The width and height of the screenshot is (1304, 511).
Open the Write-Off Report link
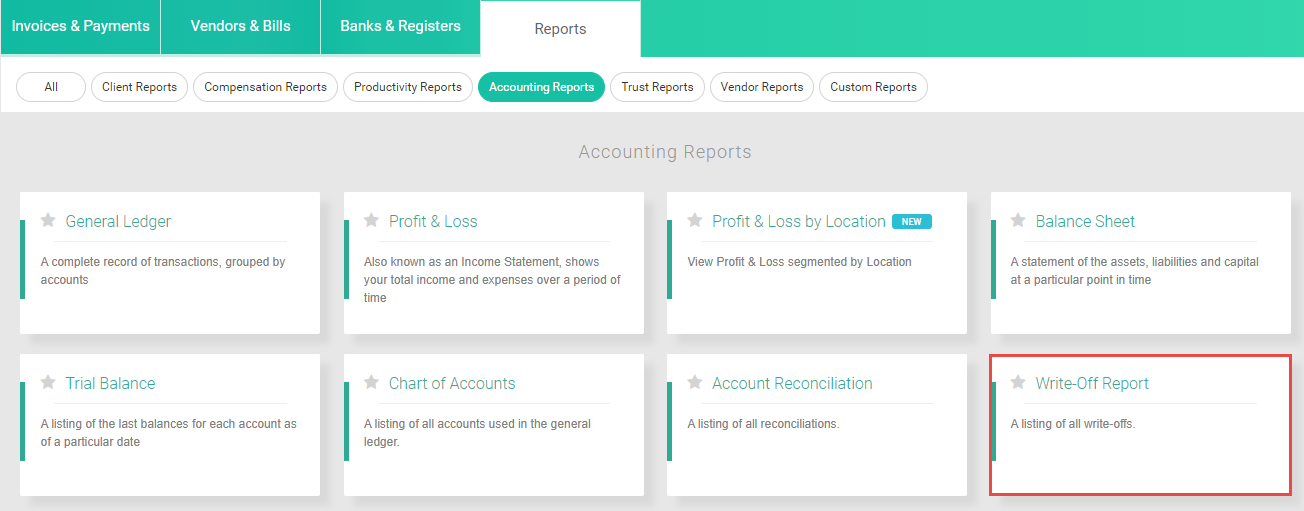[1092, 383]
